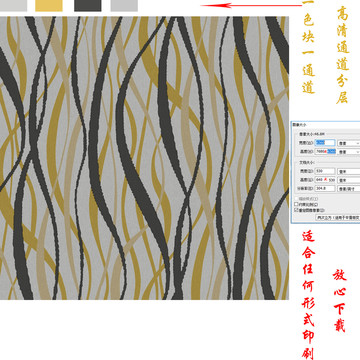Enable the 约束比例 constrain proportions checkbox
This screenshot has height=360, width=360.
(296, 204)
